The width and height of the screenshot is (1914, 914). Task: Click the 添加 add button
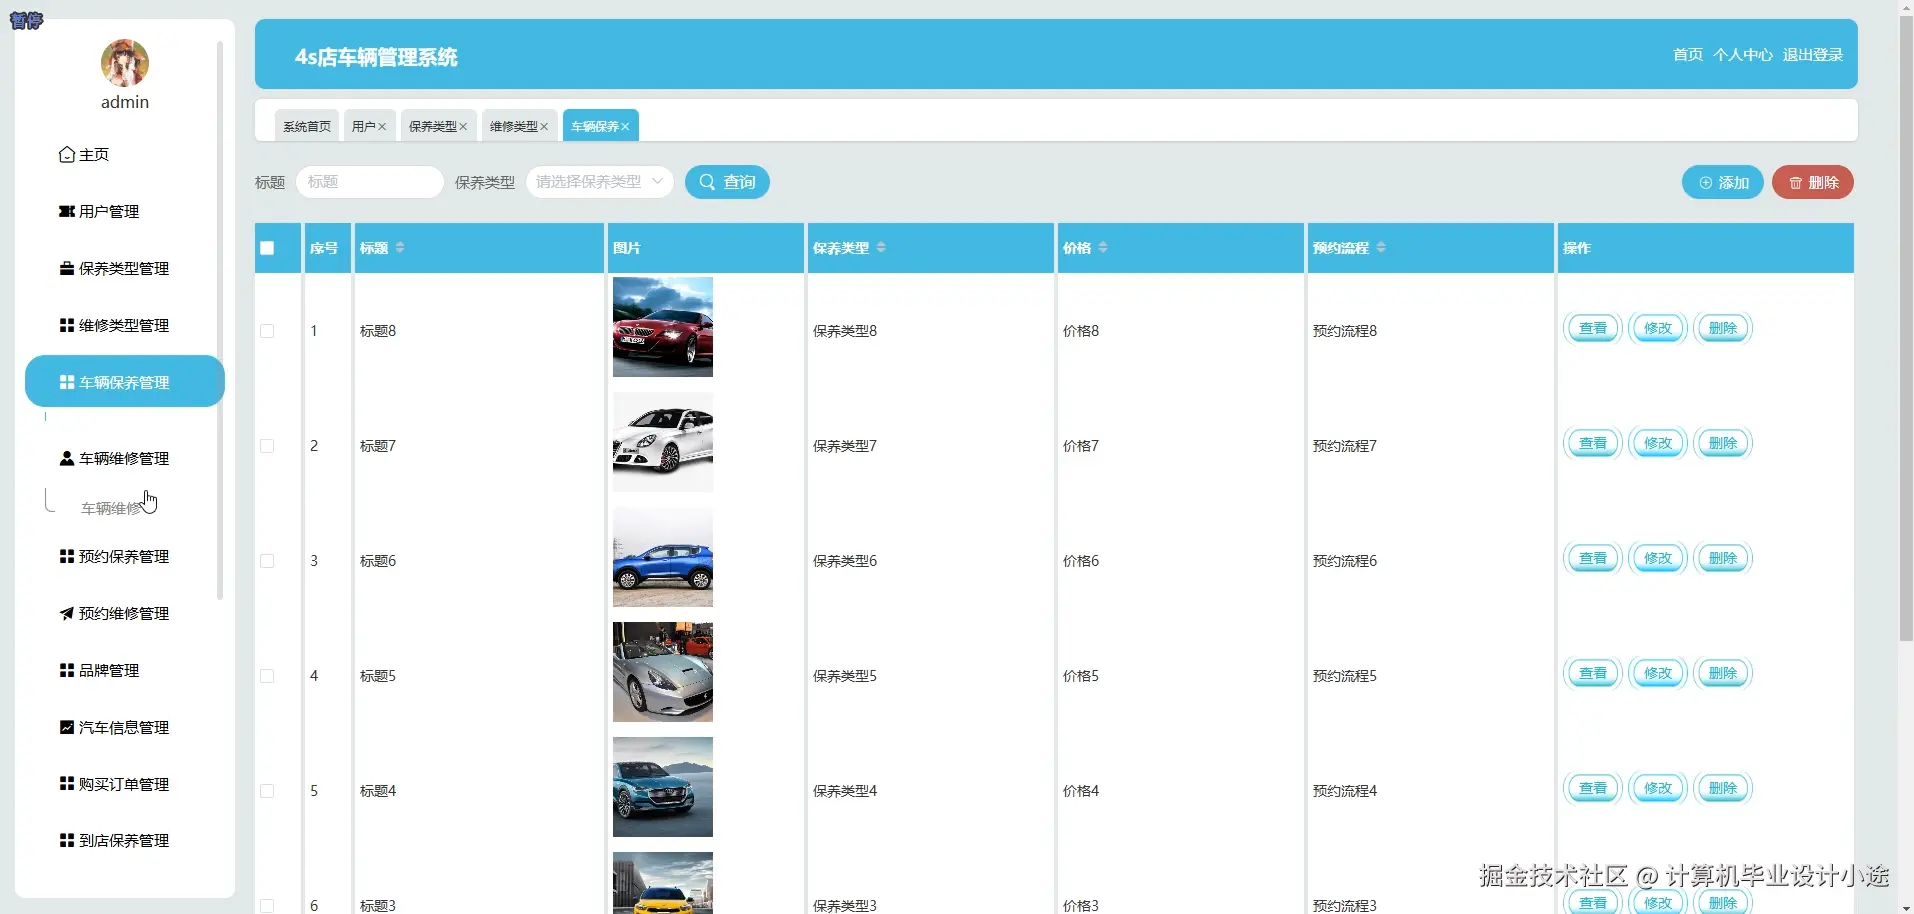[x=1723, y=182]
